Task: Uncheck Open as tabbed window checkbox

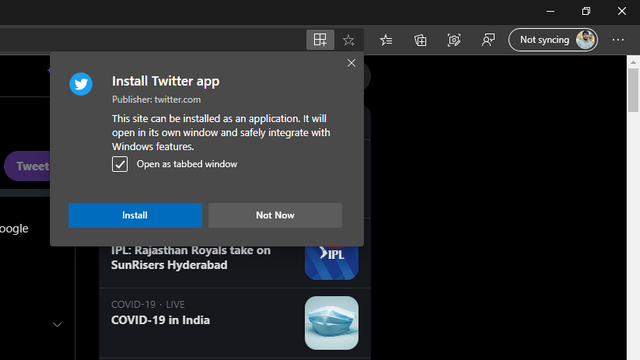Action: (120, 164)
